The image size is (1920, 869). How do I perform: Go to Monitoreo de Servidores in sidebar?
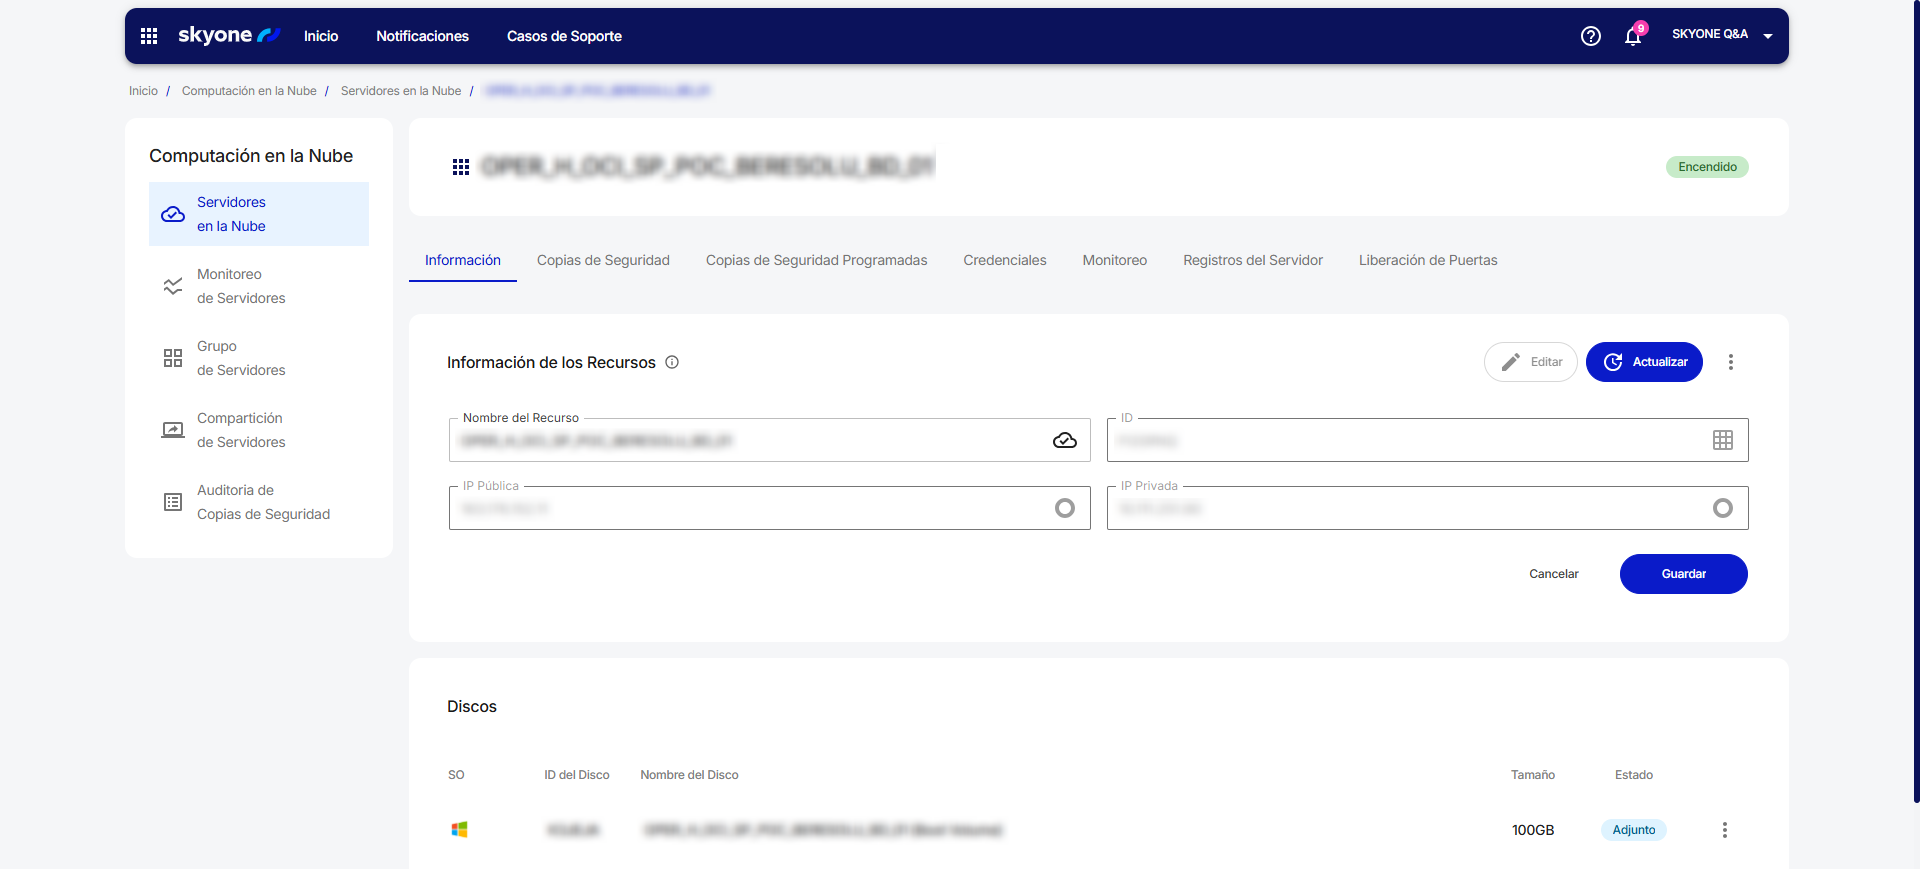[241, 286]
